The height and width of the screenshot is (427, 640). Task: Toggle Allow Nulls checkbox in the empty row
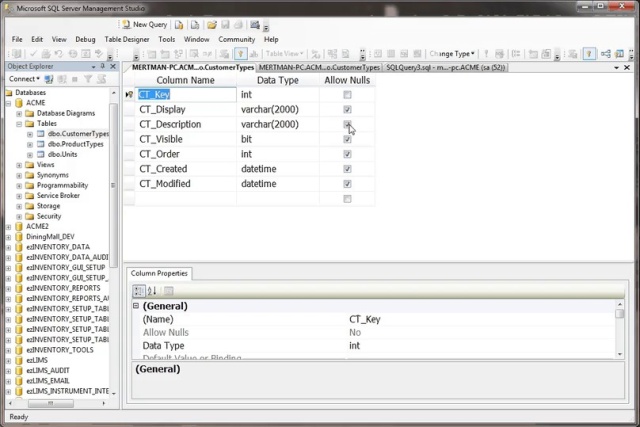click(x=347, y=199)
